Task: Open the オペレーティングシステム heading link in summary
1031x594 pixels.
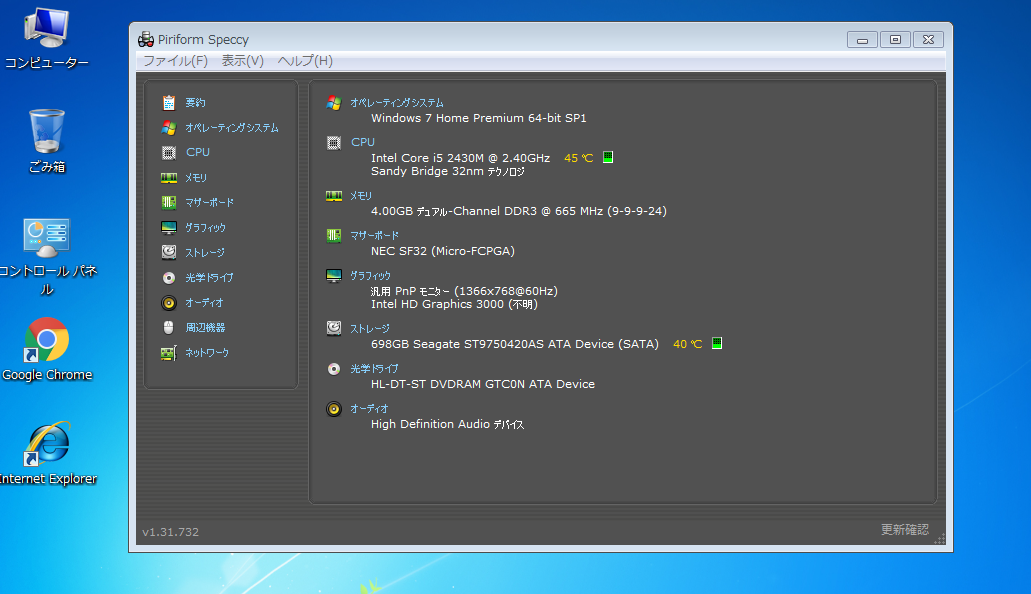Action: point(396,103)
